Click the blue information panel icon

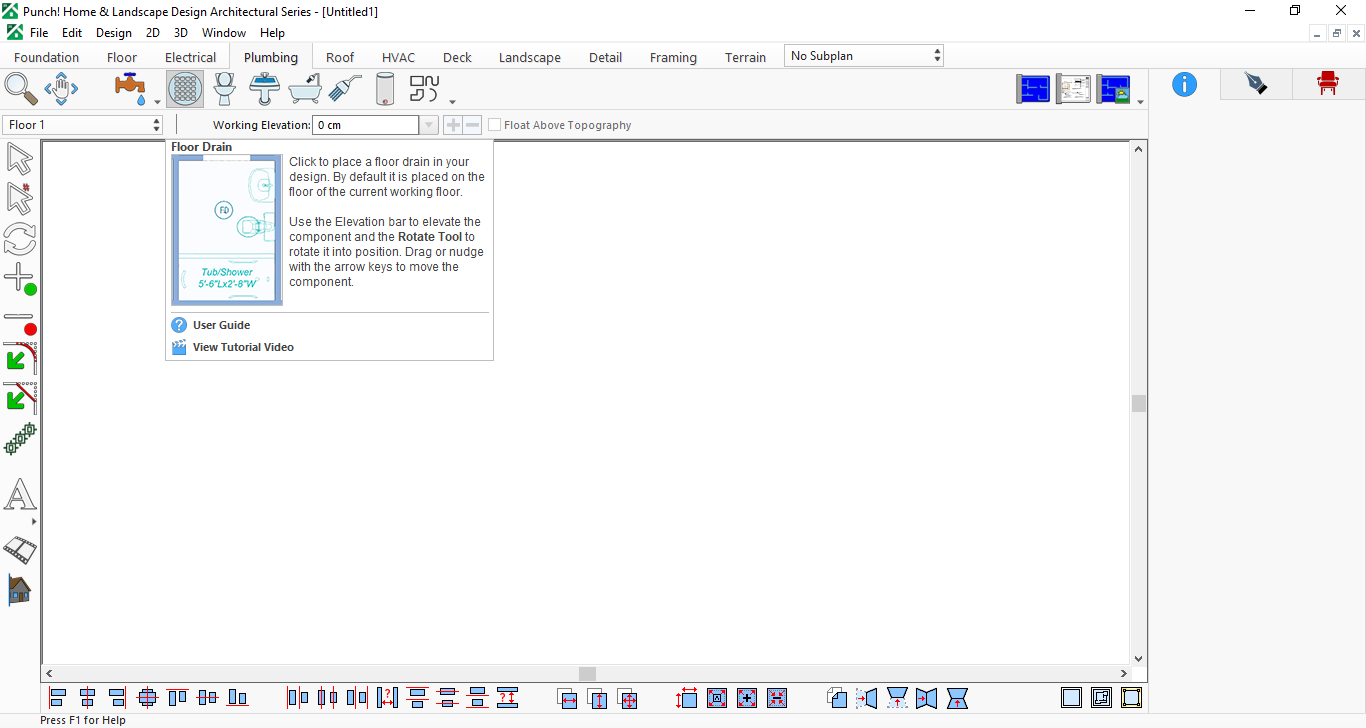pos(1184,84)
